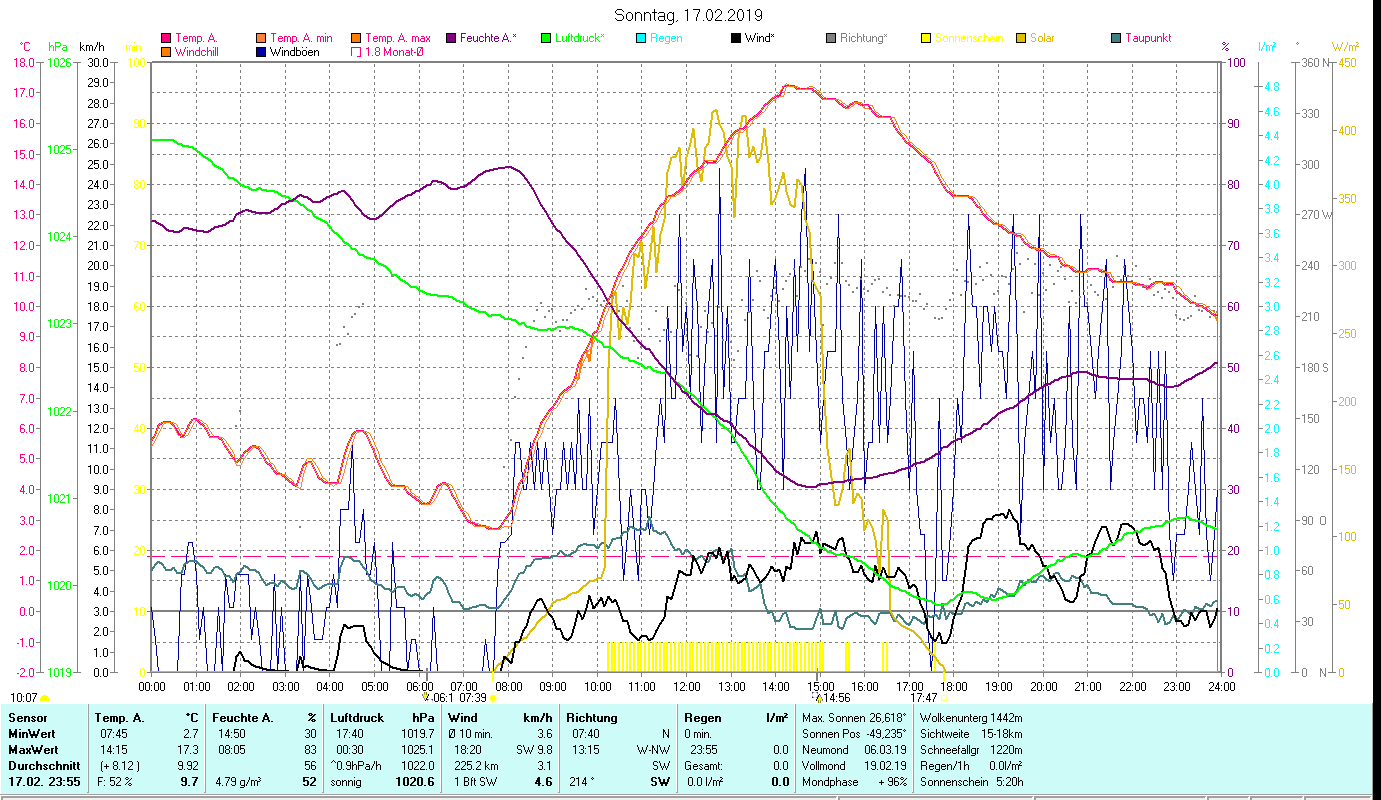This screenshot has width=1381, height=800.
Task: Click the MinWert row label
Action: pos(32,734)
